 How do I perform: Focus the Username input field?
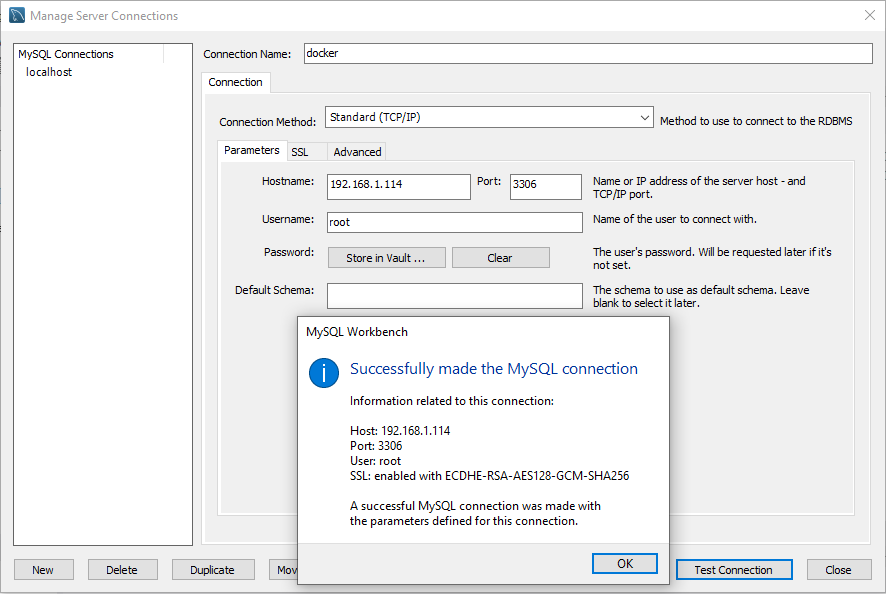point(454,222)
